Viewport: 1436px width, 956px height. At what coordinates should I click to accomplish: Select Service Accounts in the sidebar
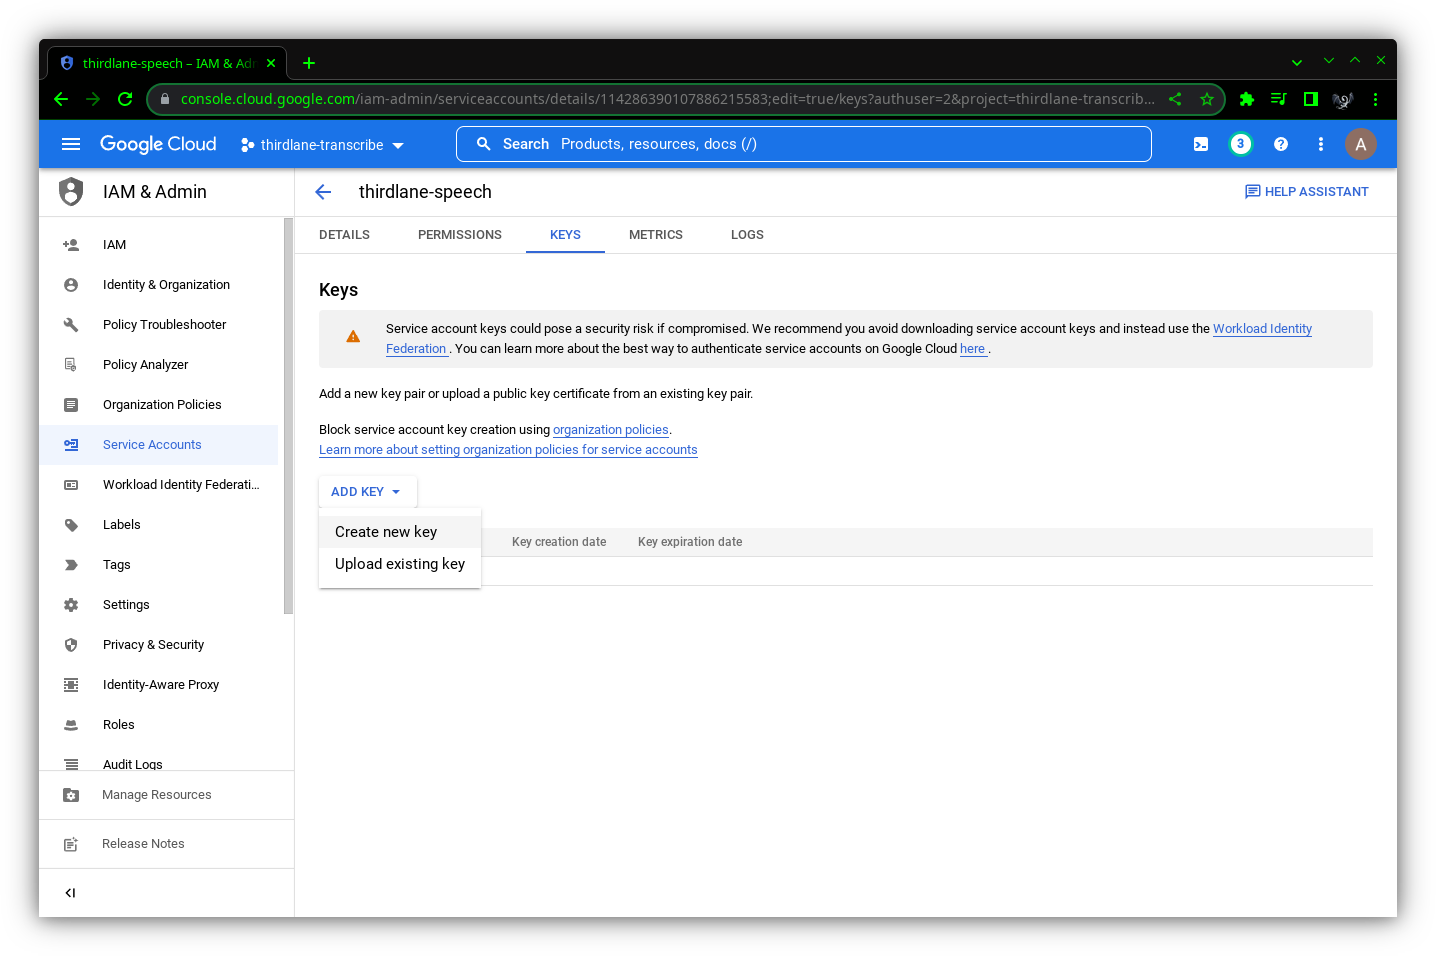(159, 445)
